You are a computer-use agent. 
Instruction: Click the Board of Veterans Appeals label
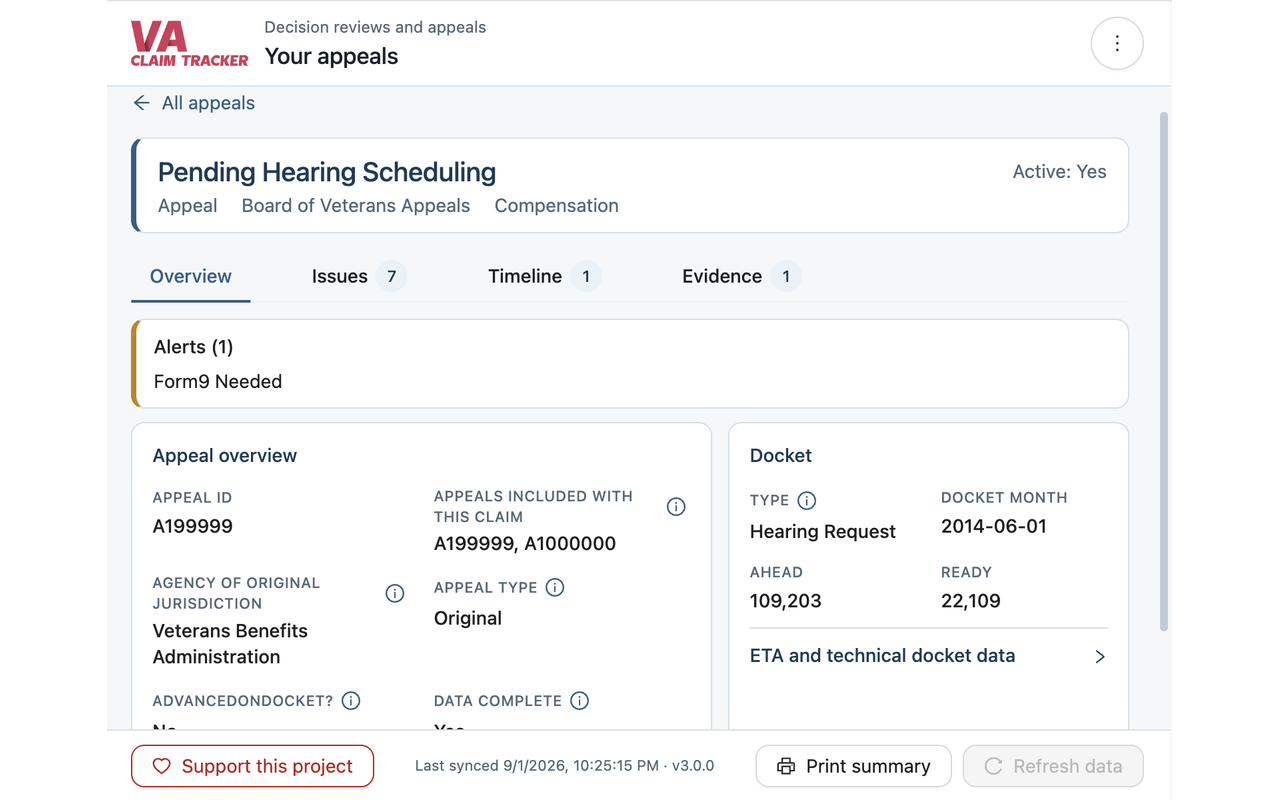click(356, 206)
